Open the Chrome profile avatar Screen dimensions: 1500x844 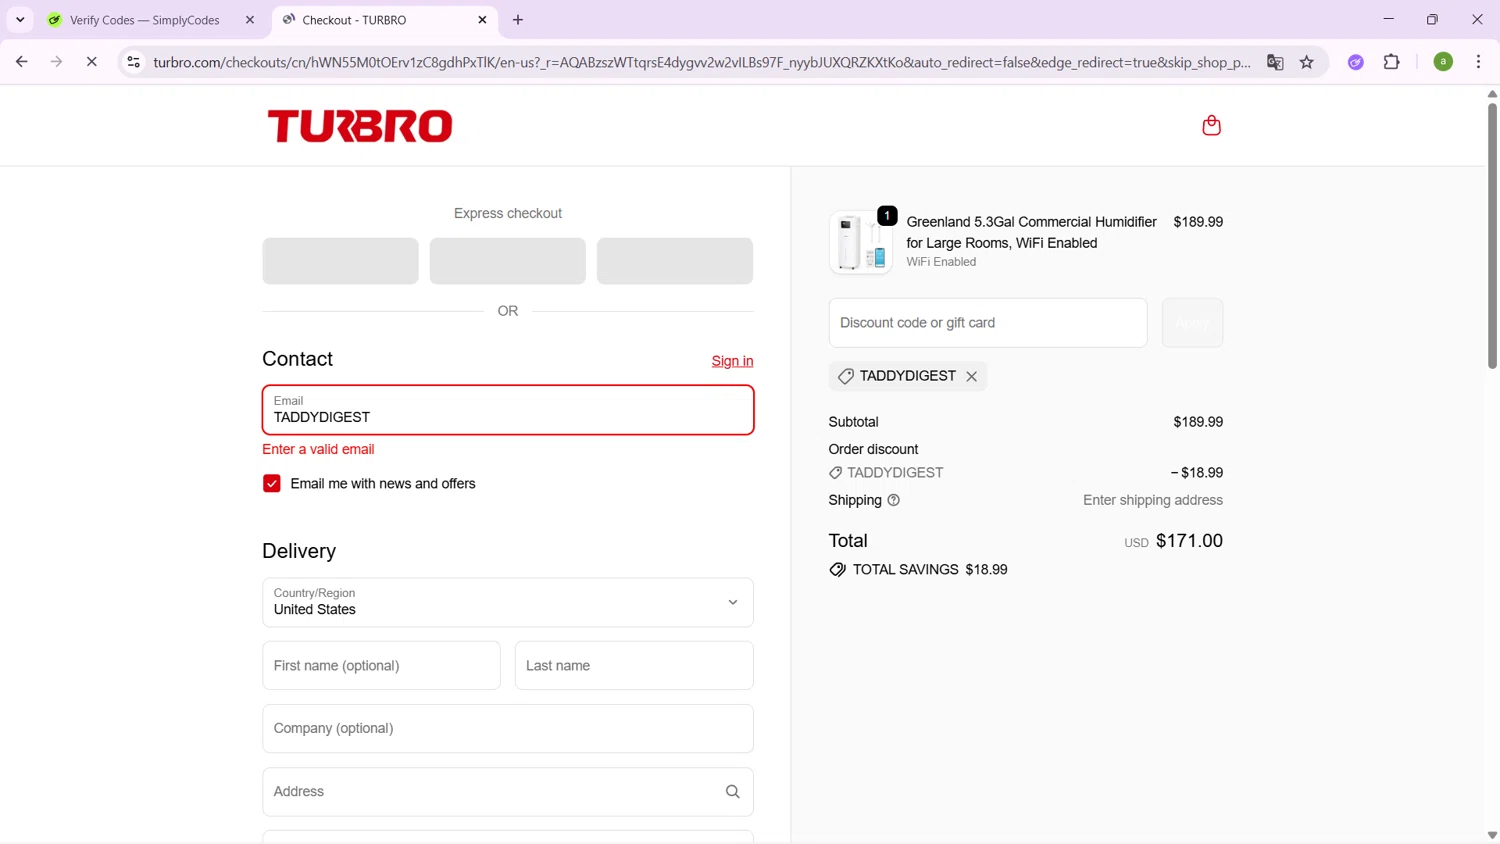coord(1443,62)
